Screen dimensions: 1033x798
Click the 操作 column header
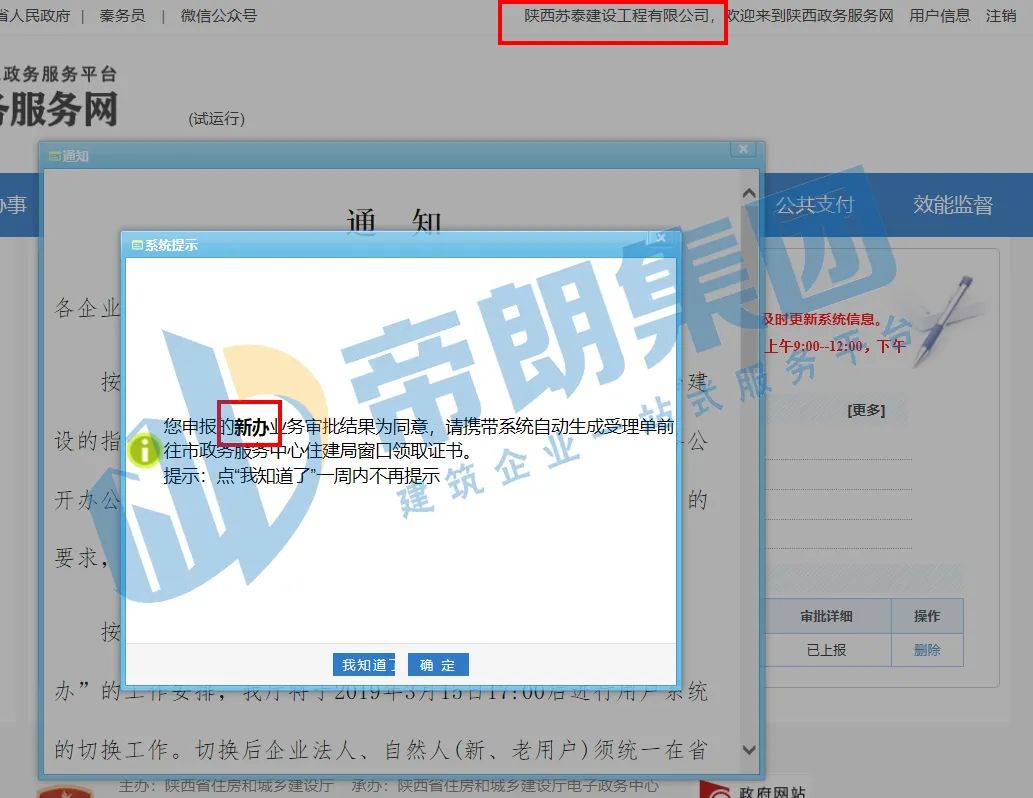click(927, 616)
